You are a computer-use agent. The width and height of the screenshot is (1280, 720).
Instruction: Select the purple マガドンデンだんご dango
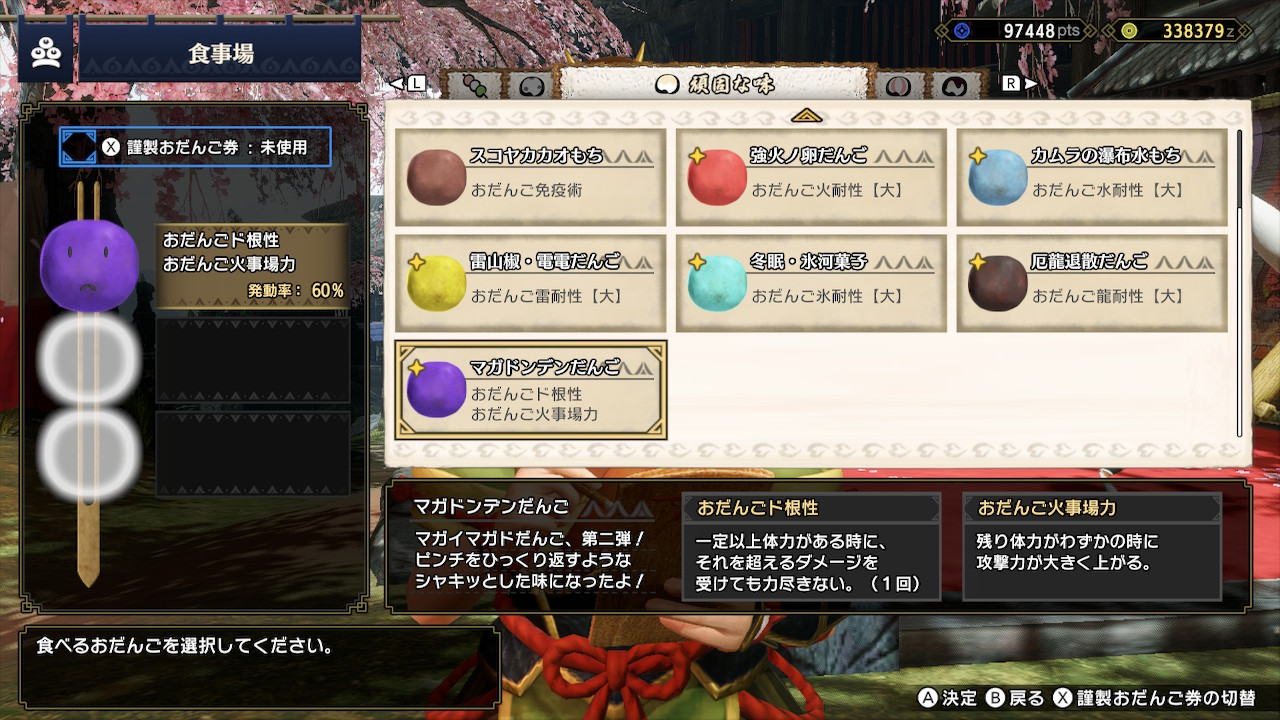click(x=530, y=390)
